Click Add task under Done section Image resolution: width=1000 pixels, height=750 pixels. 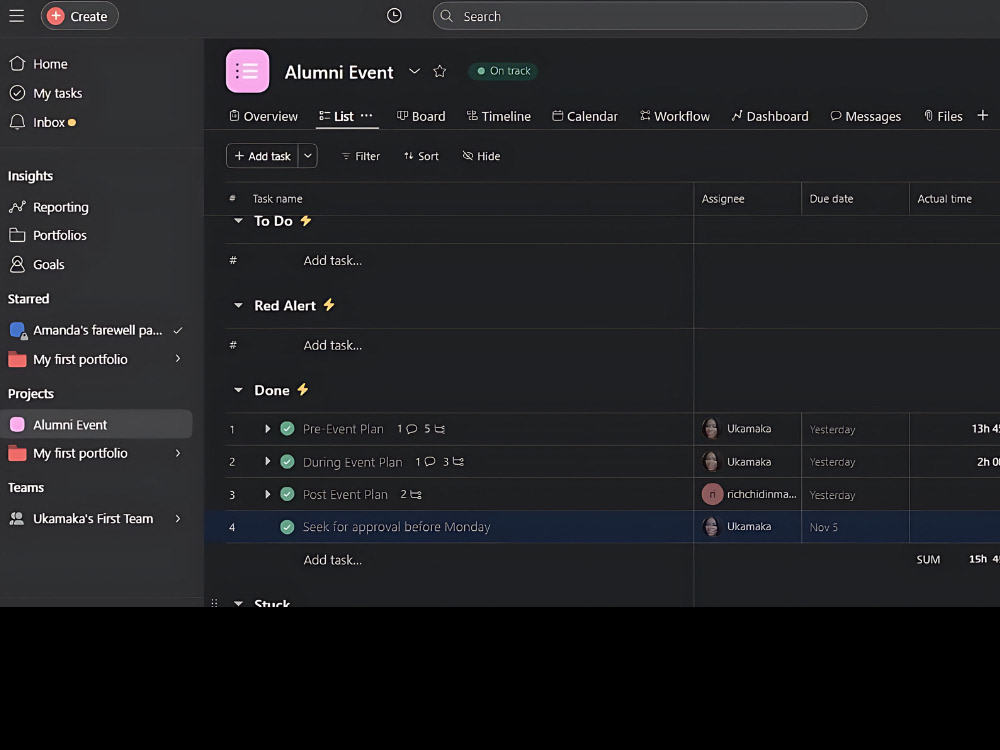(x=332, y=560)
